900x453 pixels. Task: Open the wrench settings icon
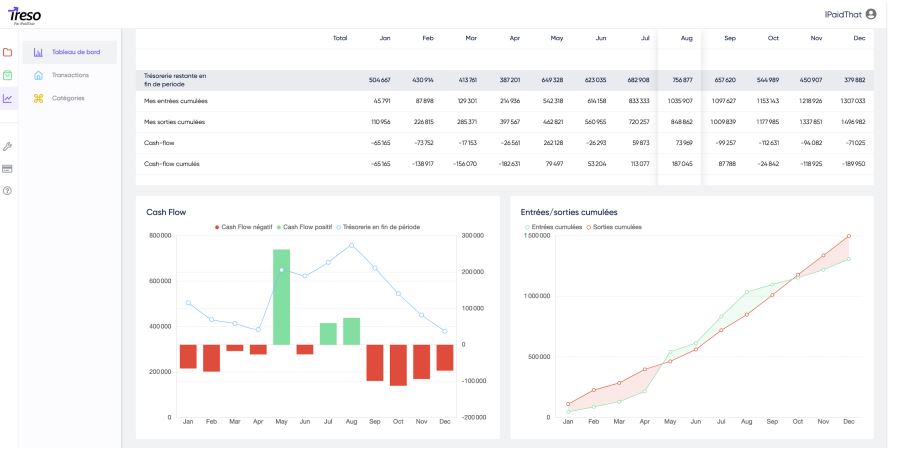pos(8,146)
